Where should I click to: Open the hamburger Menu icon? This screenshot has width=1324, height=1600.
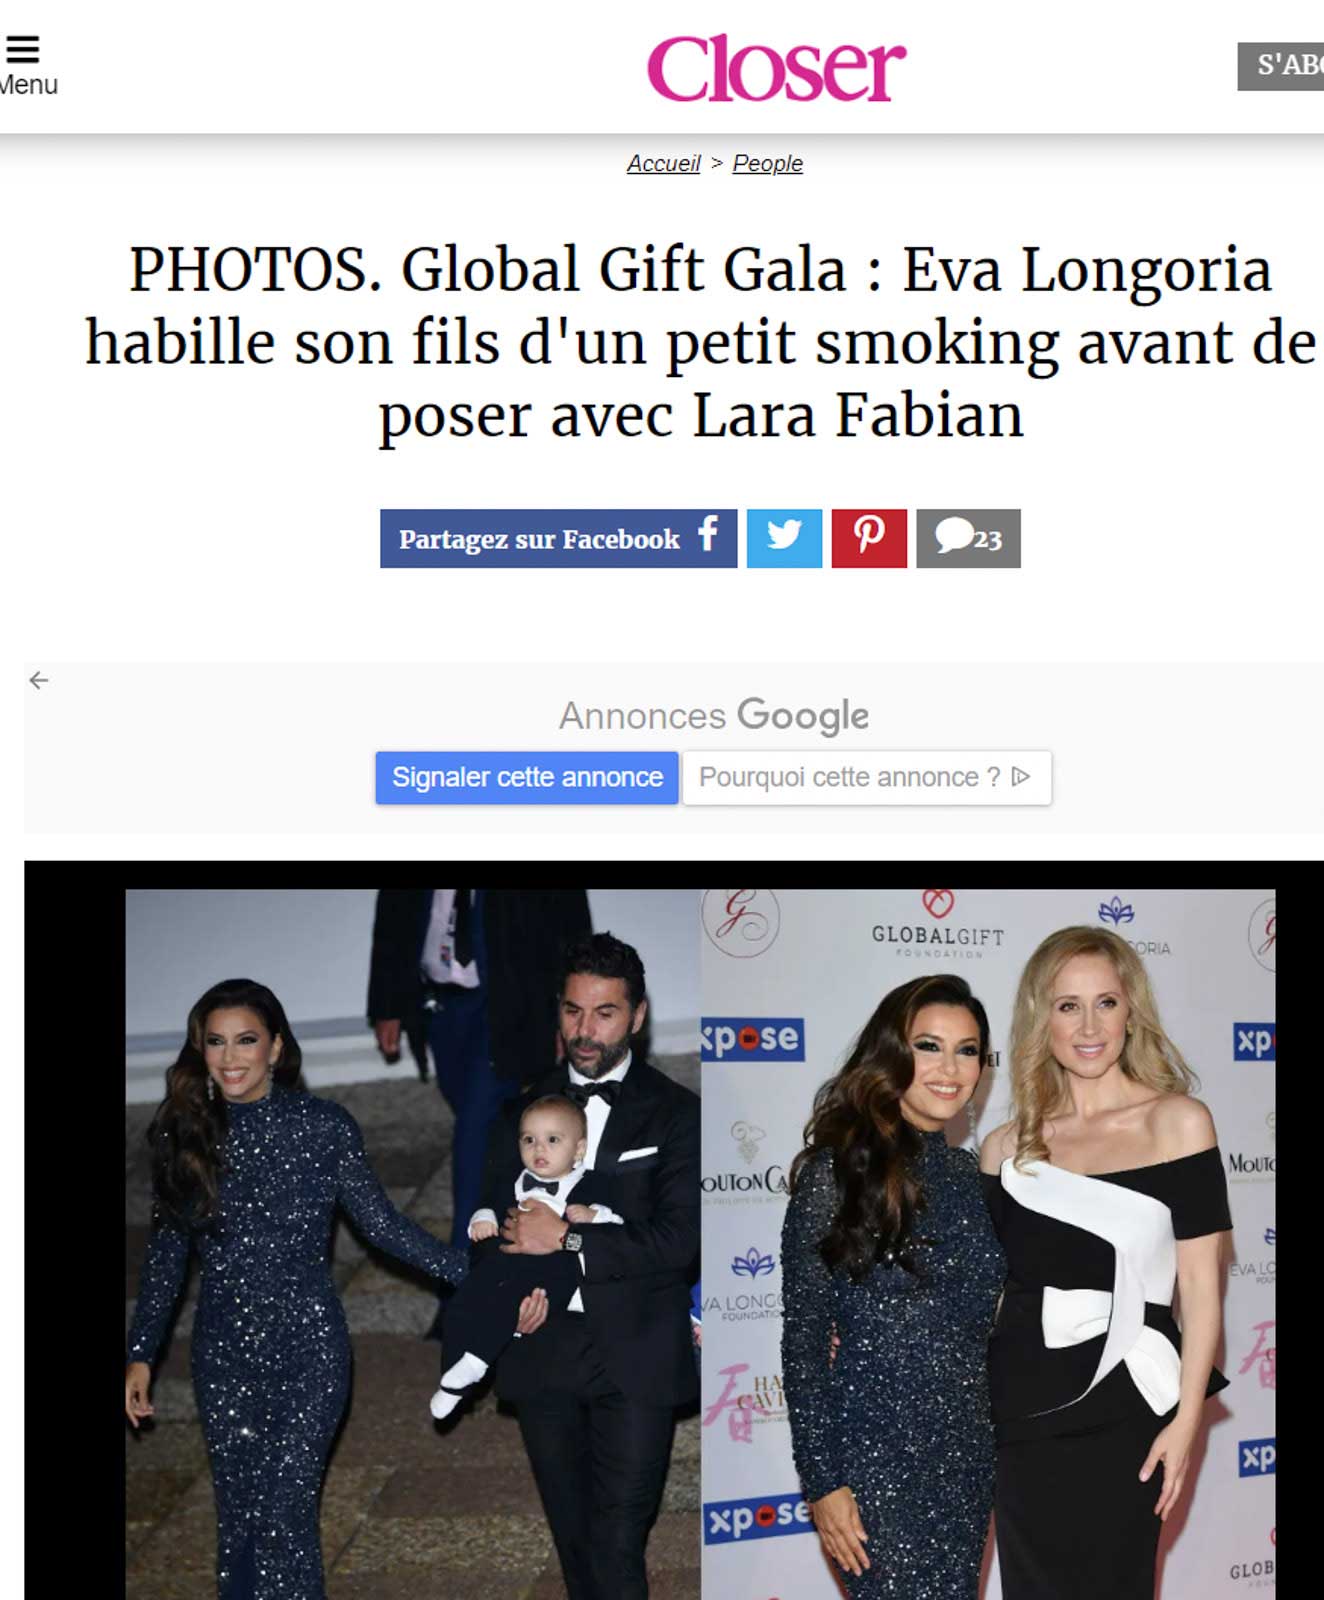22,49
